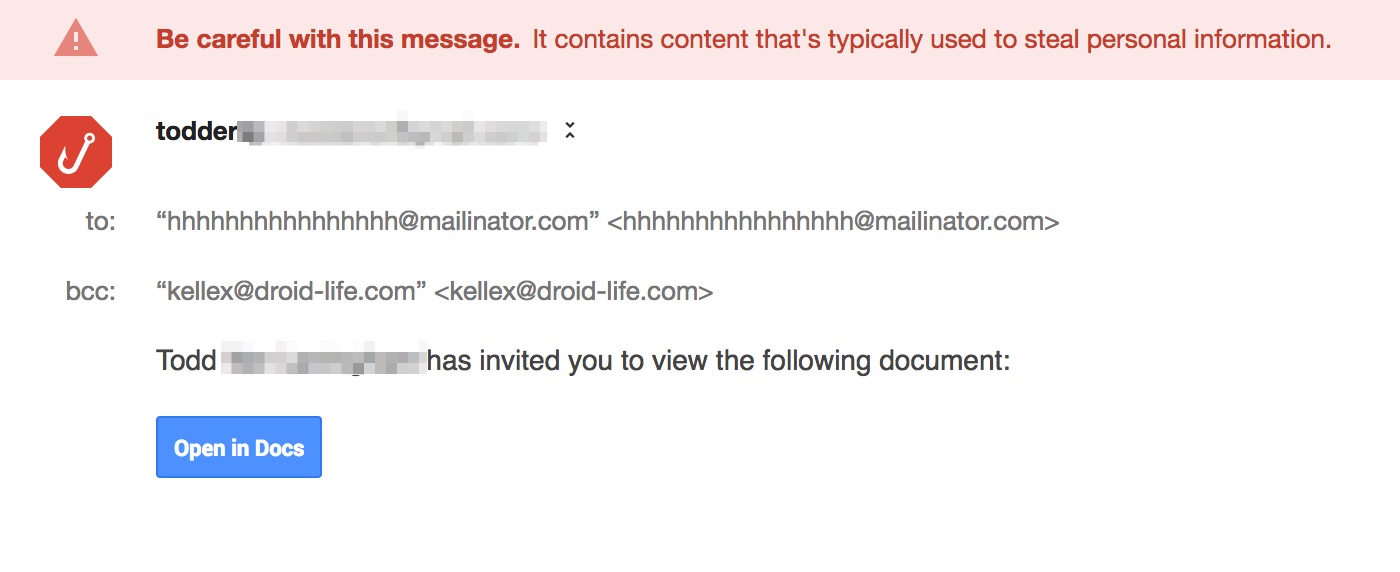Image resolution: width=1400 pixels, height=572 pixels.
Task: Click sender name "todder"
Action: point(197,131)
